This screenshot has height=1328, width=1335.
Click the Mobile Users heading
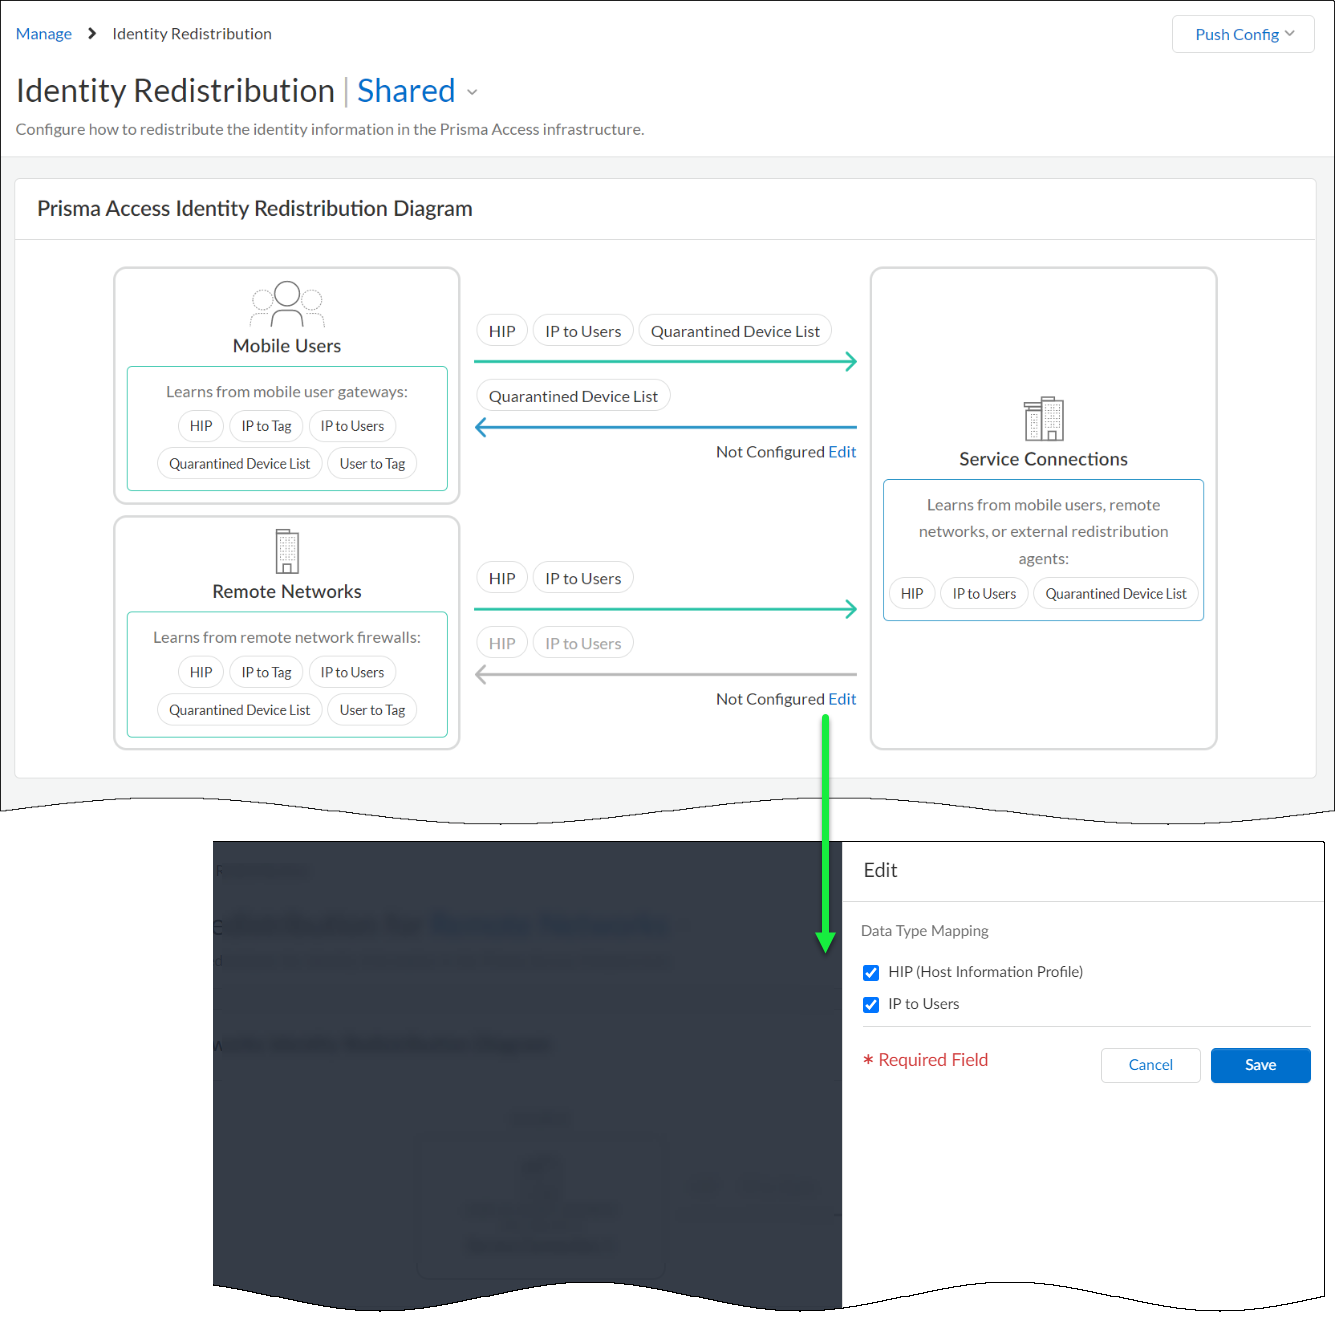coord(287,346)
